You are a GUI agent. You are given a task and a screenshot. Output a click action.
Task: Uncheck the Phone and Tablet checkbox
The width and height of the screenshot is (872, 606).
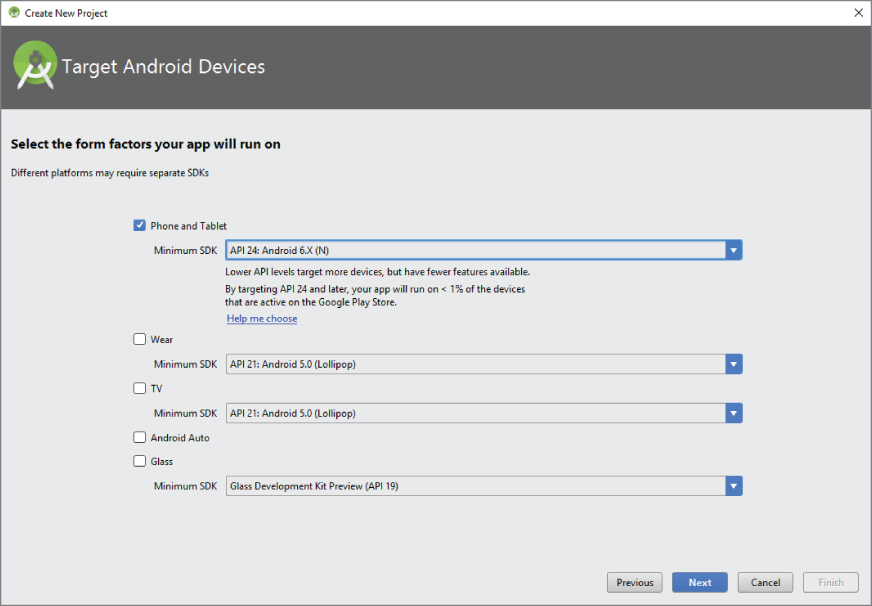[140, 226]
